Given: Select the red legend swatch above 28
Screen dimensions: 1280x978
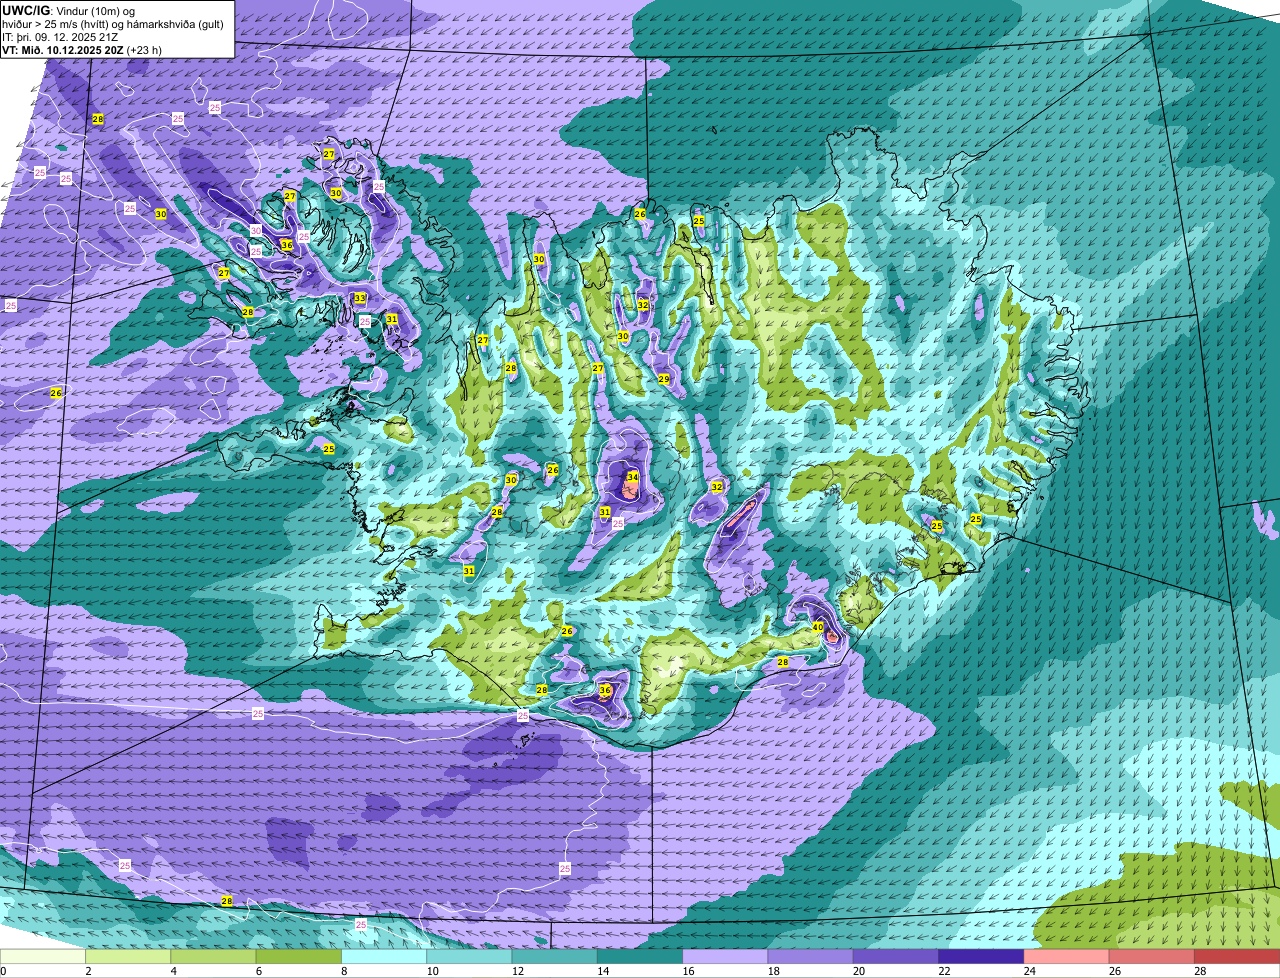Looking at the screenshot, I should pos(1237,957).
